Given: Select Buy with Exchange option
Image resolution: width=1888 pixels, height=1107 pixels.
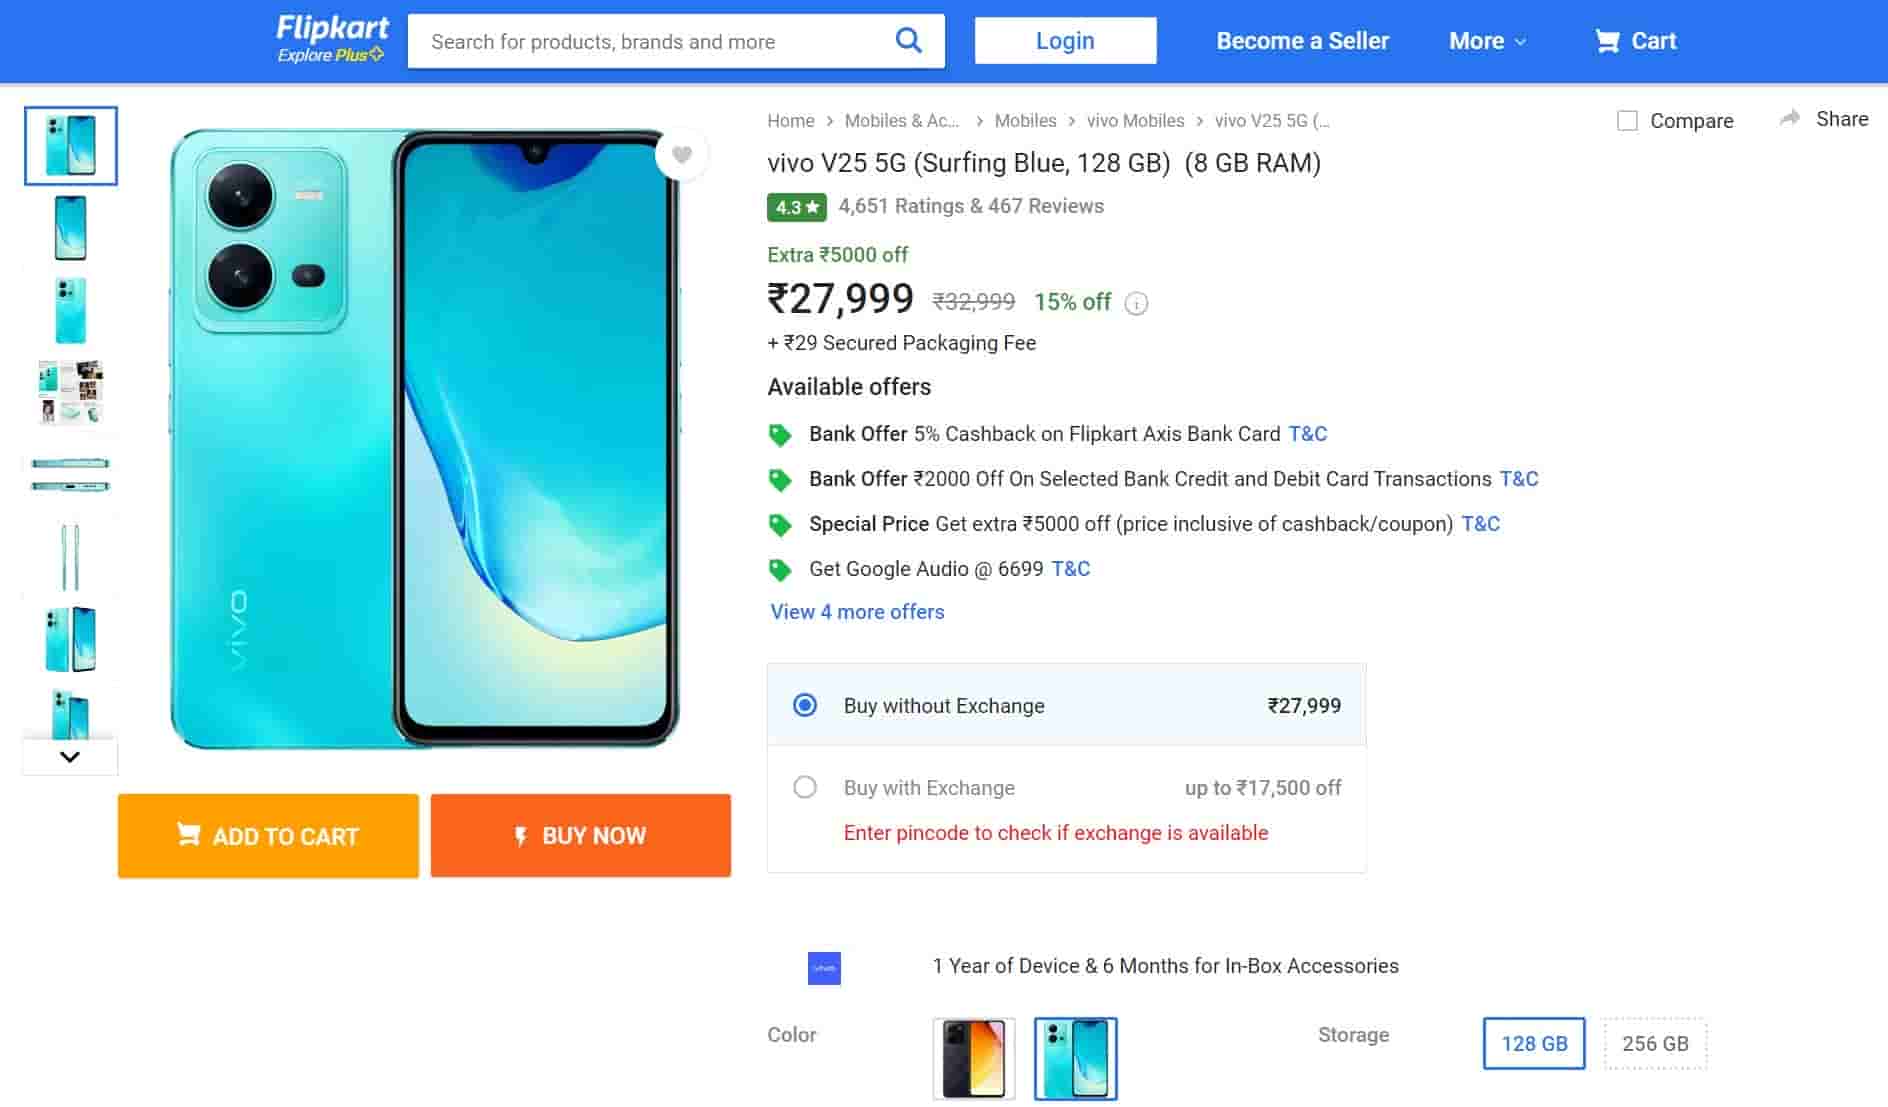Looking at the screenshot, I should click(805, 787).
